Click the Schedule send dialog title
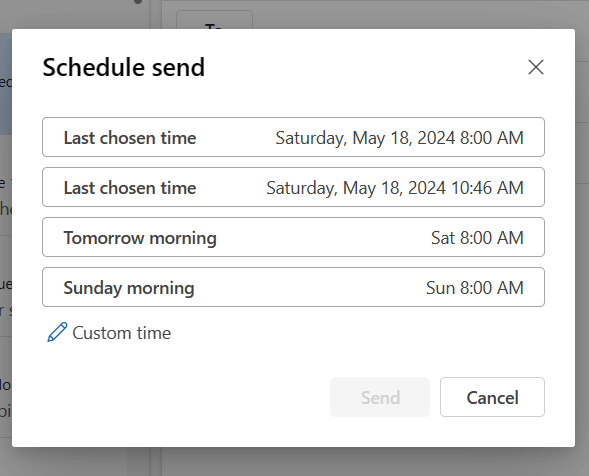 124,67
